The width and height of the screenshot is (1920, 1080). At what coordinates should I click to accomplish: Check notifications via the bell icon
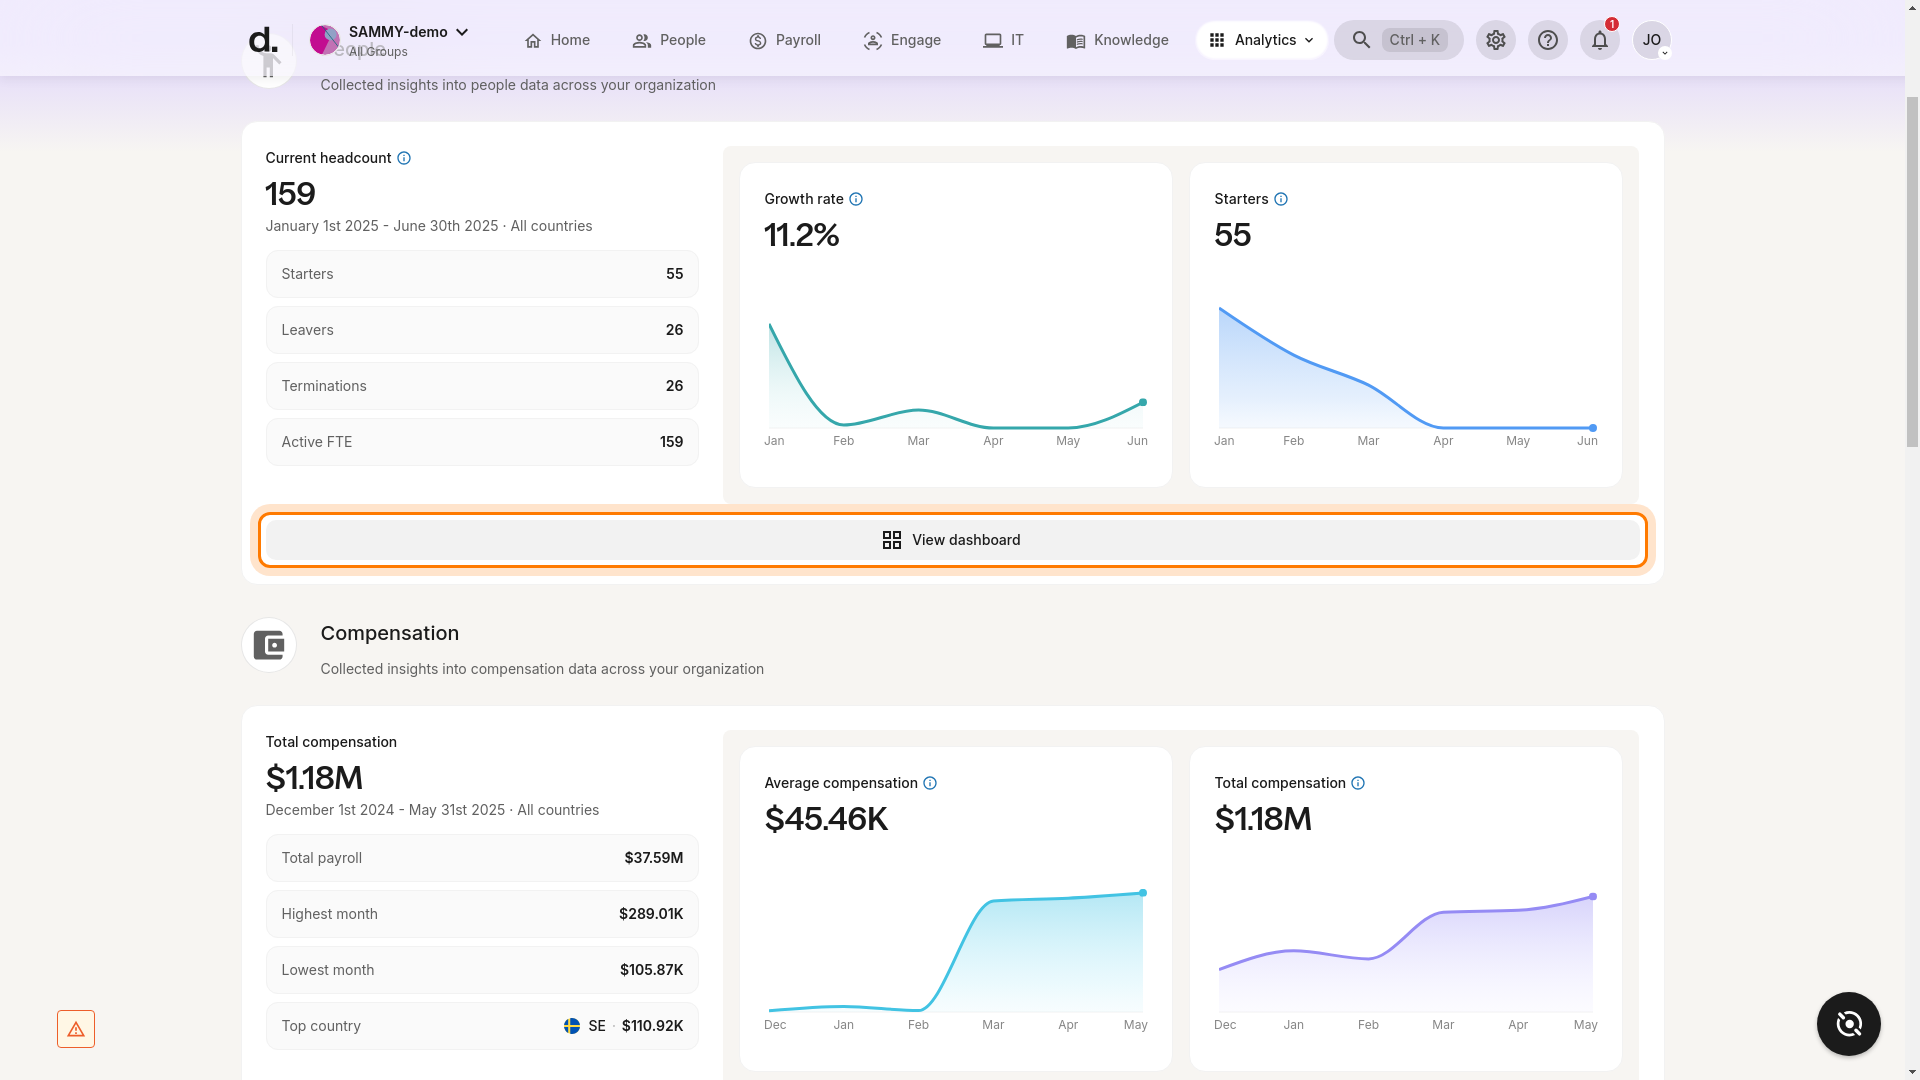[1599, 40]
